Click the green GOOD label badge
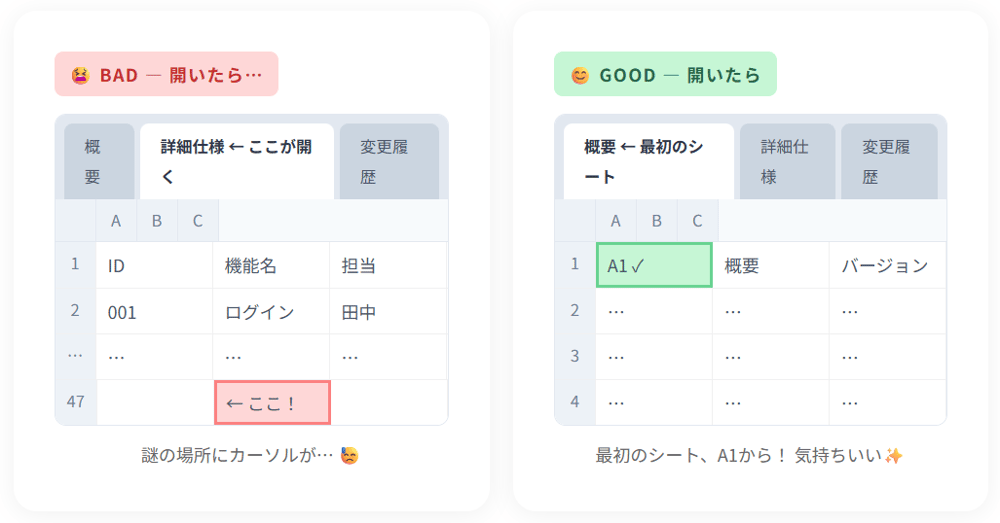The width and height of the screenshot is (1000, 523). tap(665, 75)
